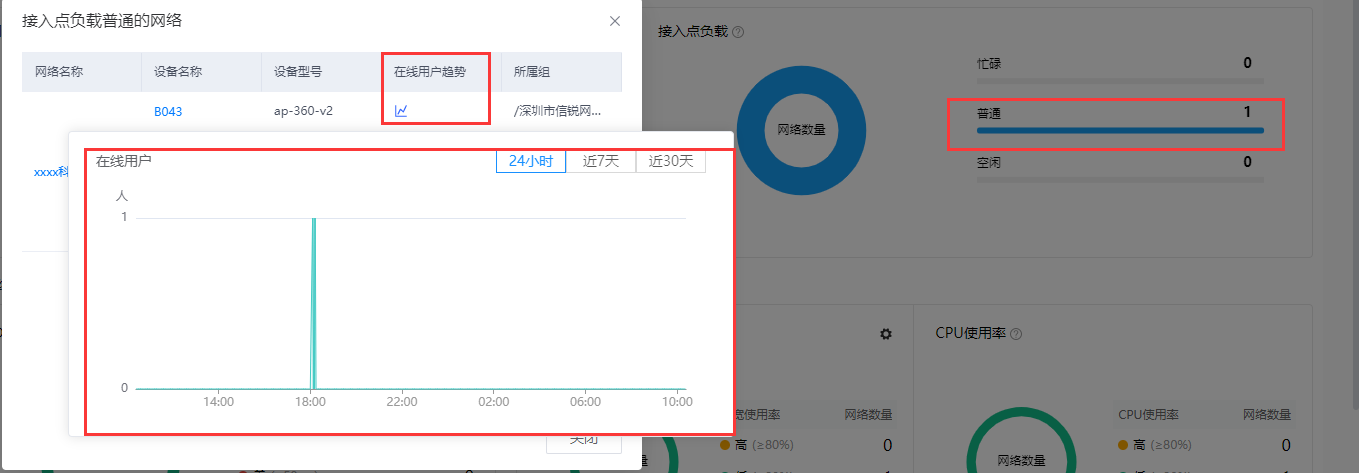
Task: Click the 网络名称 column header
Action: (58, 72)
